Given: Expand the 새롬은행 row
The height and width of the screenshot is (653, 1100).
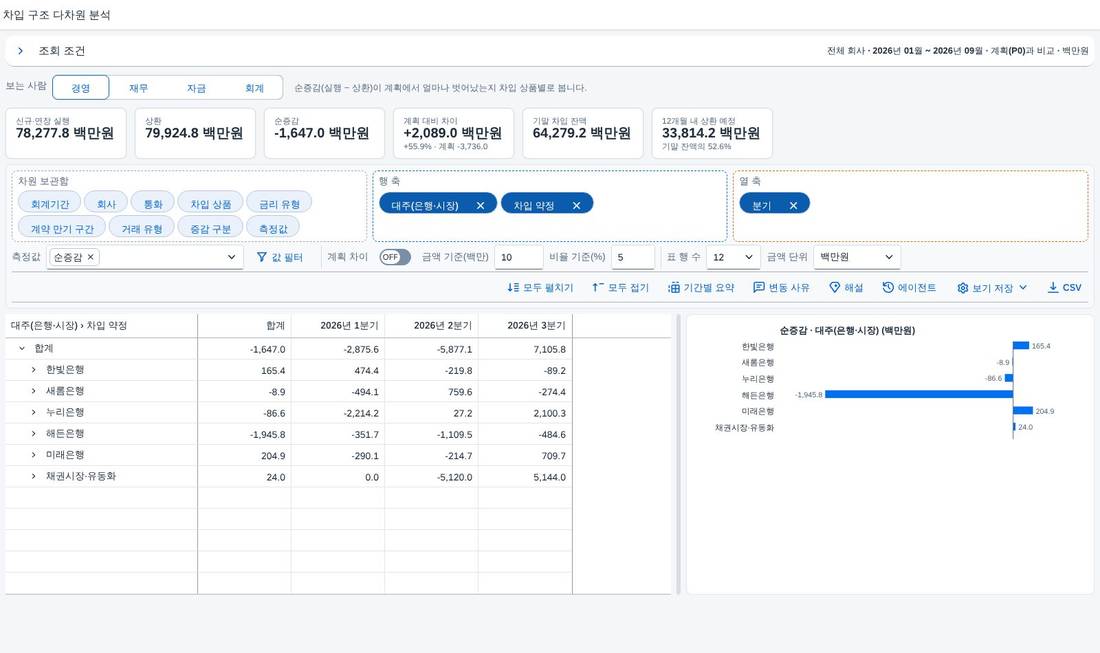Looking at the screenshot, I should point(33,391).
